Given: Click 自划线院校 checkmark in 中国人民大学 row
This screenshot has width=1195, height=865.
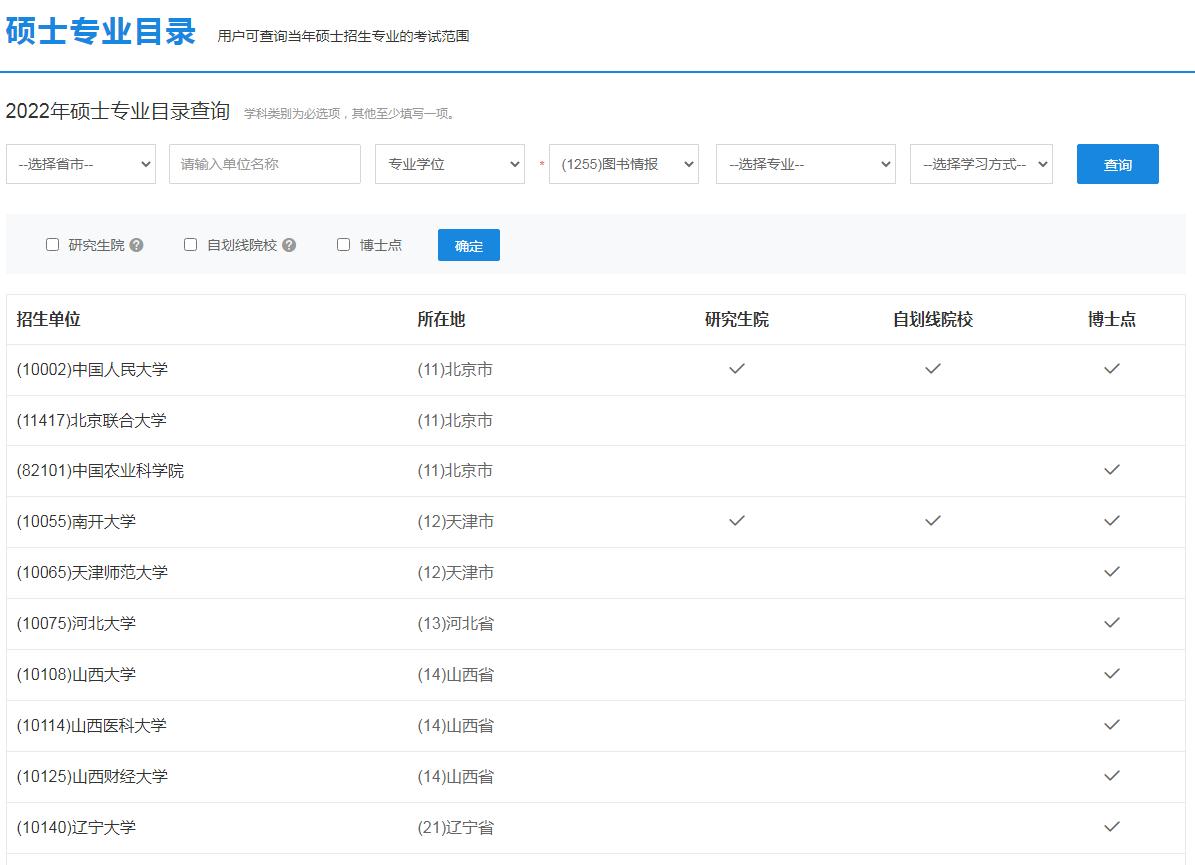Looking at the screenshot, I should point(933,369).
